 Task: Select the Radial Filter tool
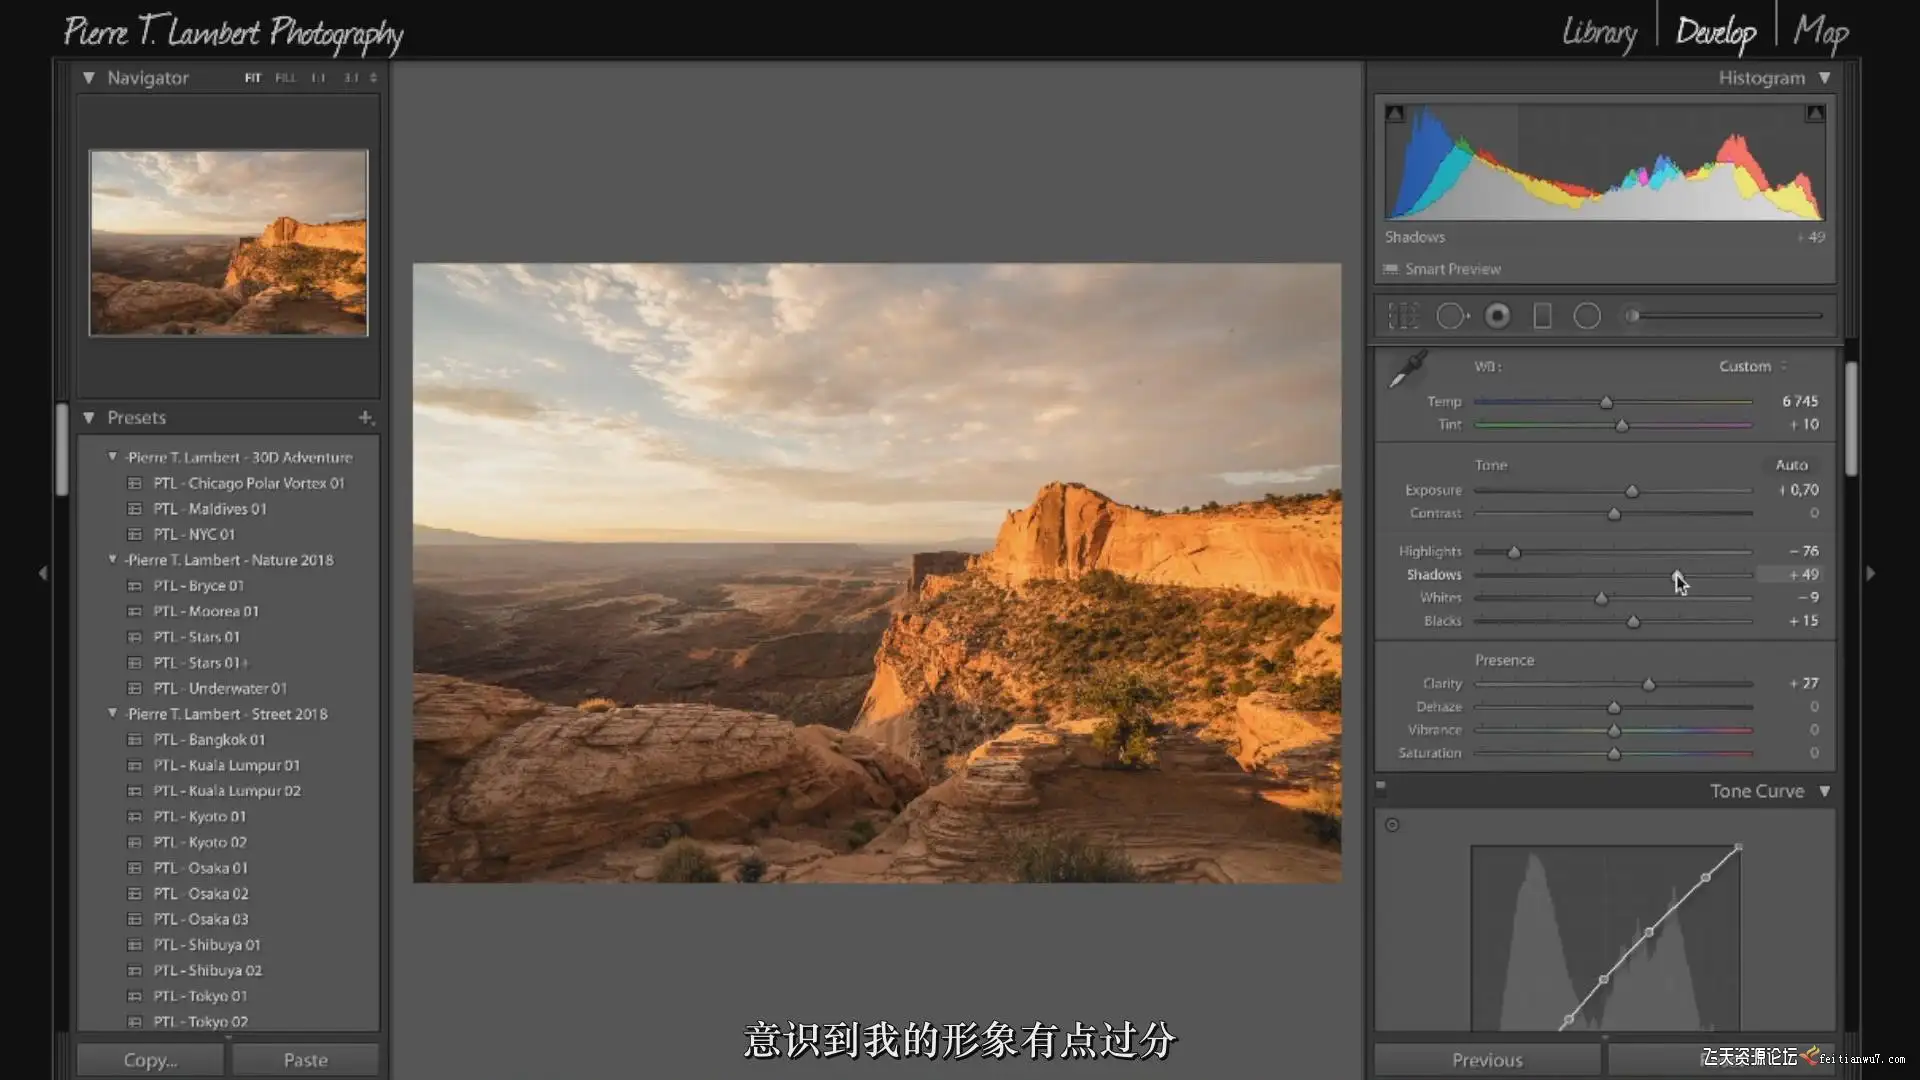[x=1587, y=316]
